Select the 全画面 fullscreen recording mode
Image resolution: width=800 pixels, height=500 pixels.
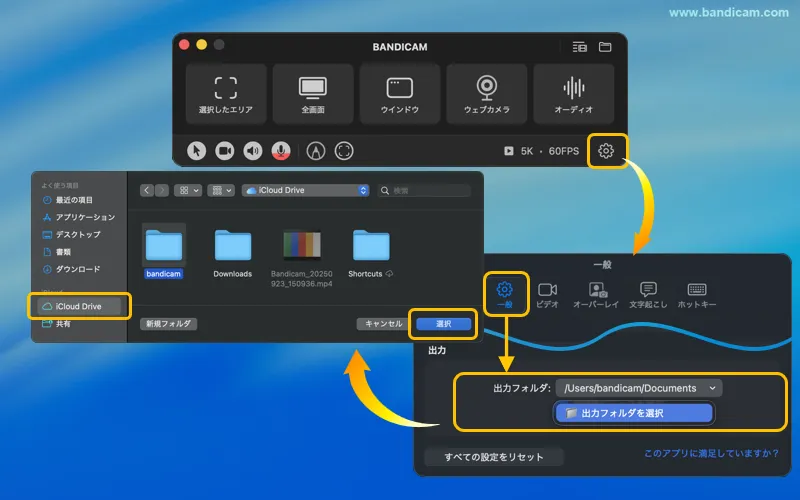point(313,94)
